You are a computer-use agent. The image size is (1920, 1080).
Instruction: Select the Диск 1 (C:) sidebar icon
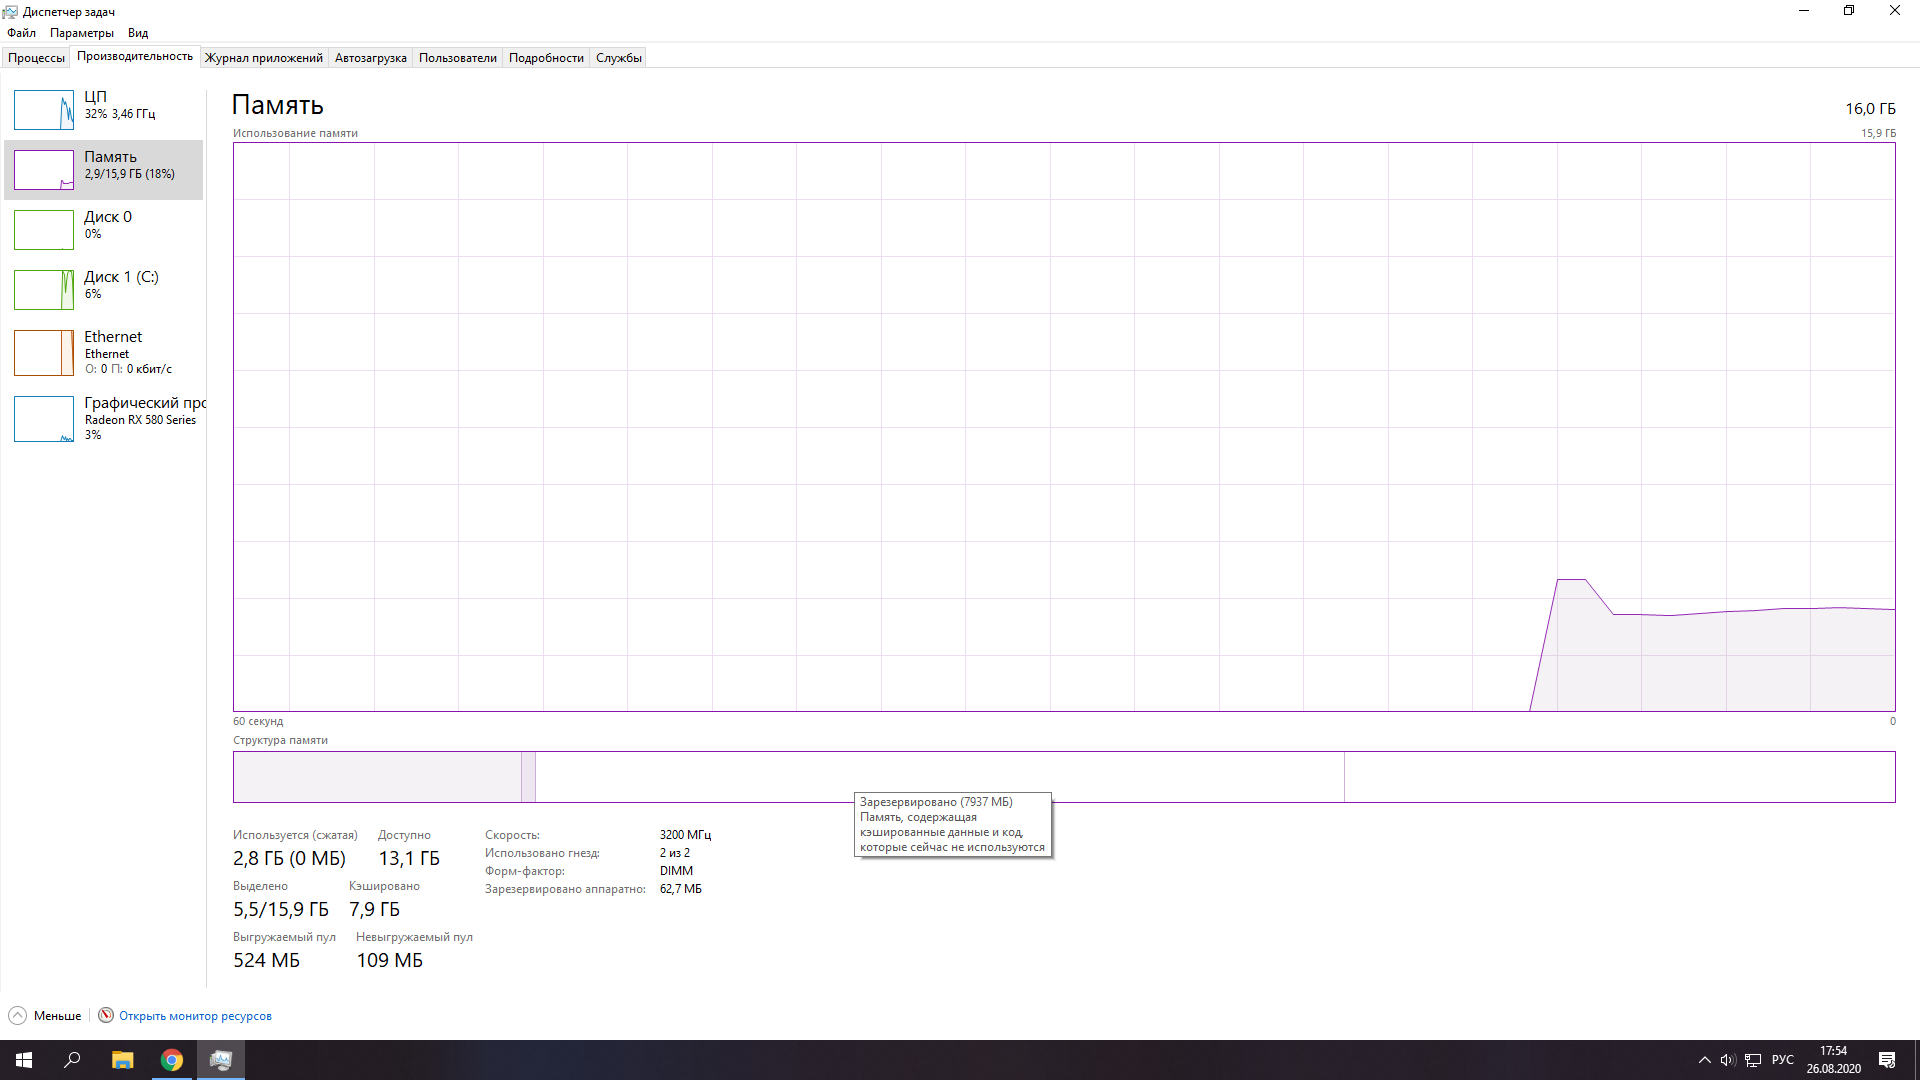click(42, 286)
